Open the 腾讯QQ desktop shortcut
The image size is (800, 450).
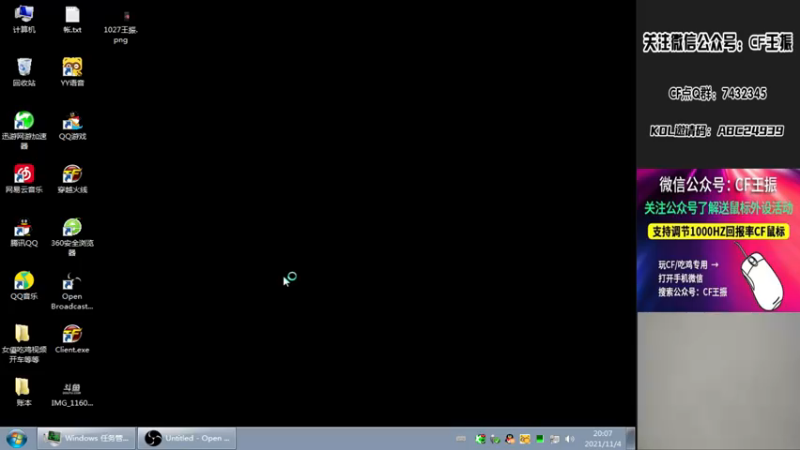(x=24, y=233)
